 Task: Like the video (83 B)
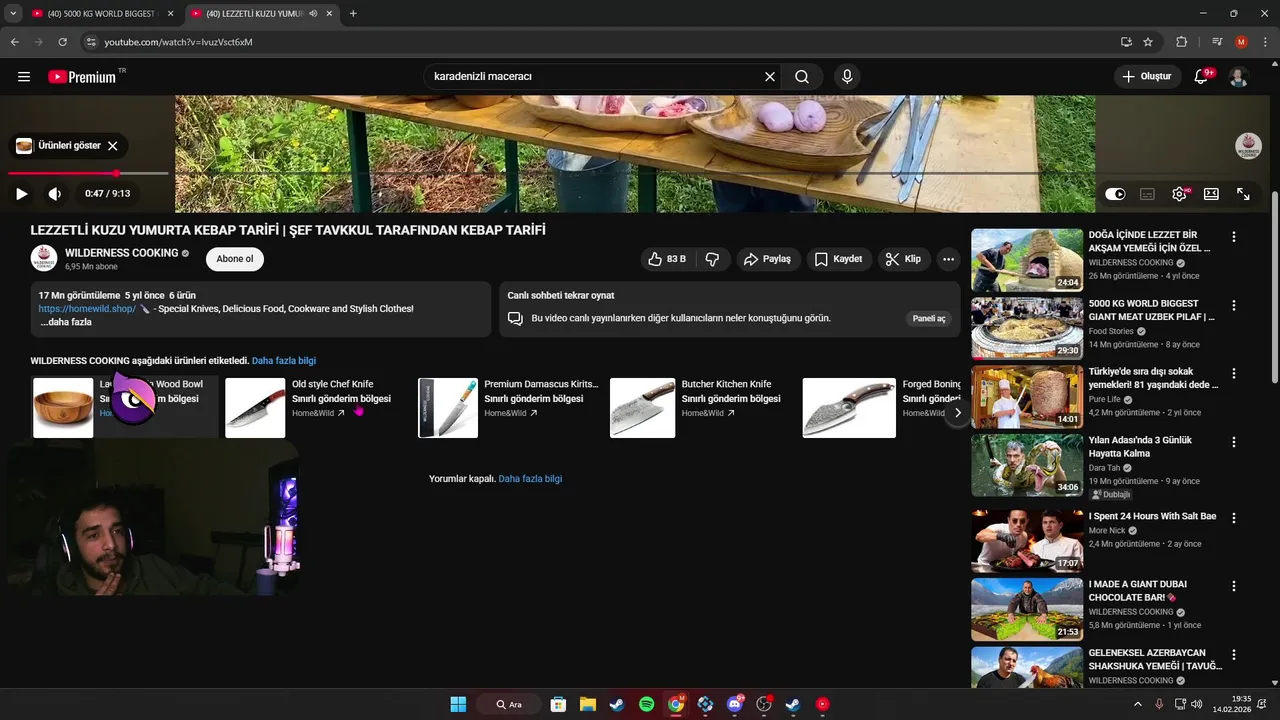coord(666,259)
